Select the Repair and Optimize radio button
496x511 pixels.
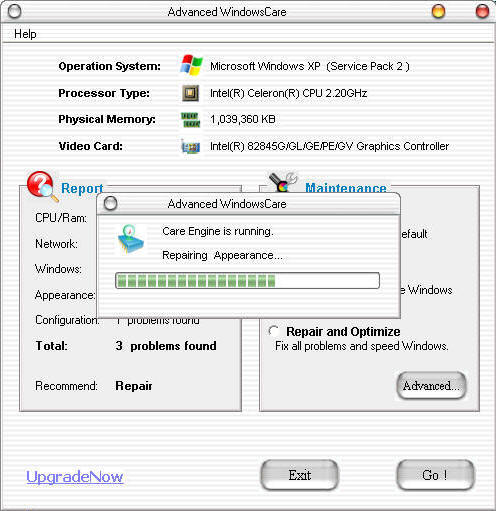[x=274, y=331]
